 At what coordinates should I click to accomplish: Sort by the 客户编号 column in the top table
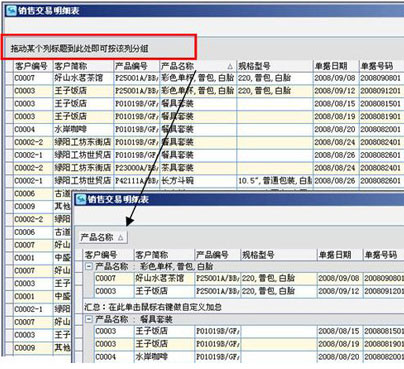(33, 66)
